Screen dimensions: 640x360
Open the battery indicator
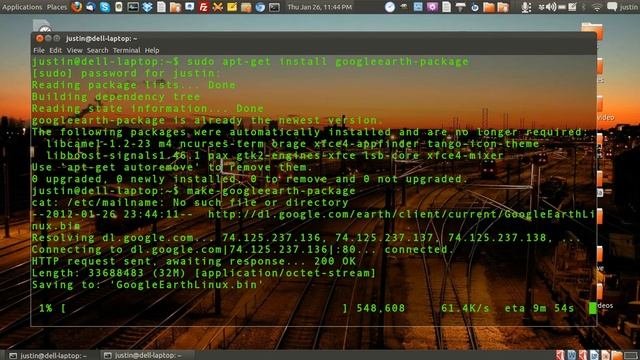click(562, 7)
